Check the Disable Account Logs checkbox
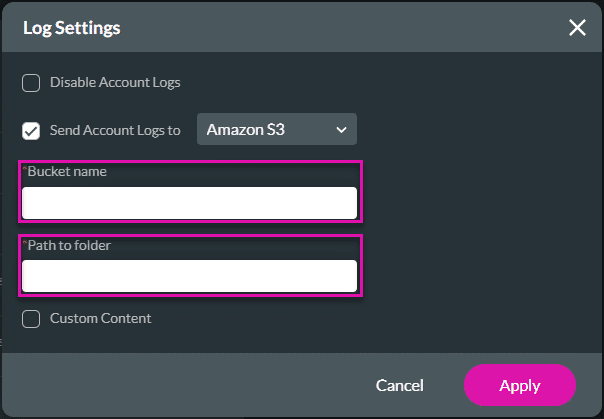The width and height of the screenshot is (604, 419). point(31,83)
